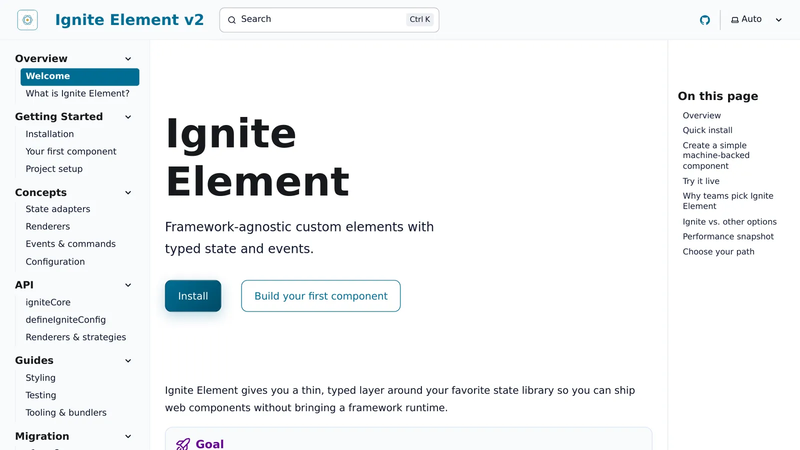Click the Ignite Element logo icon

coord(28,20)
